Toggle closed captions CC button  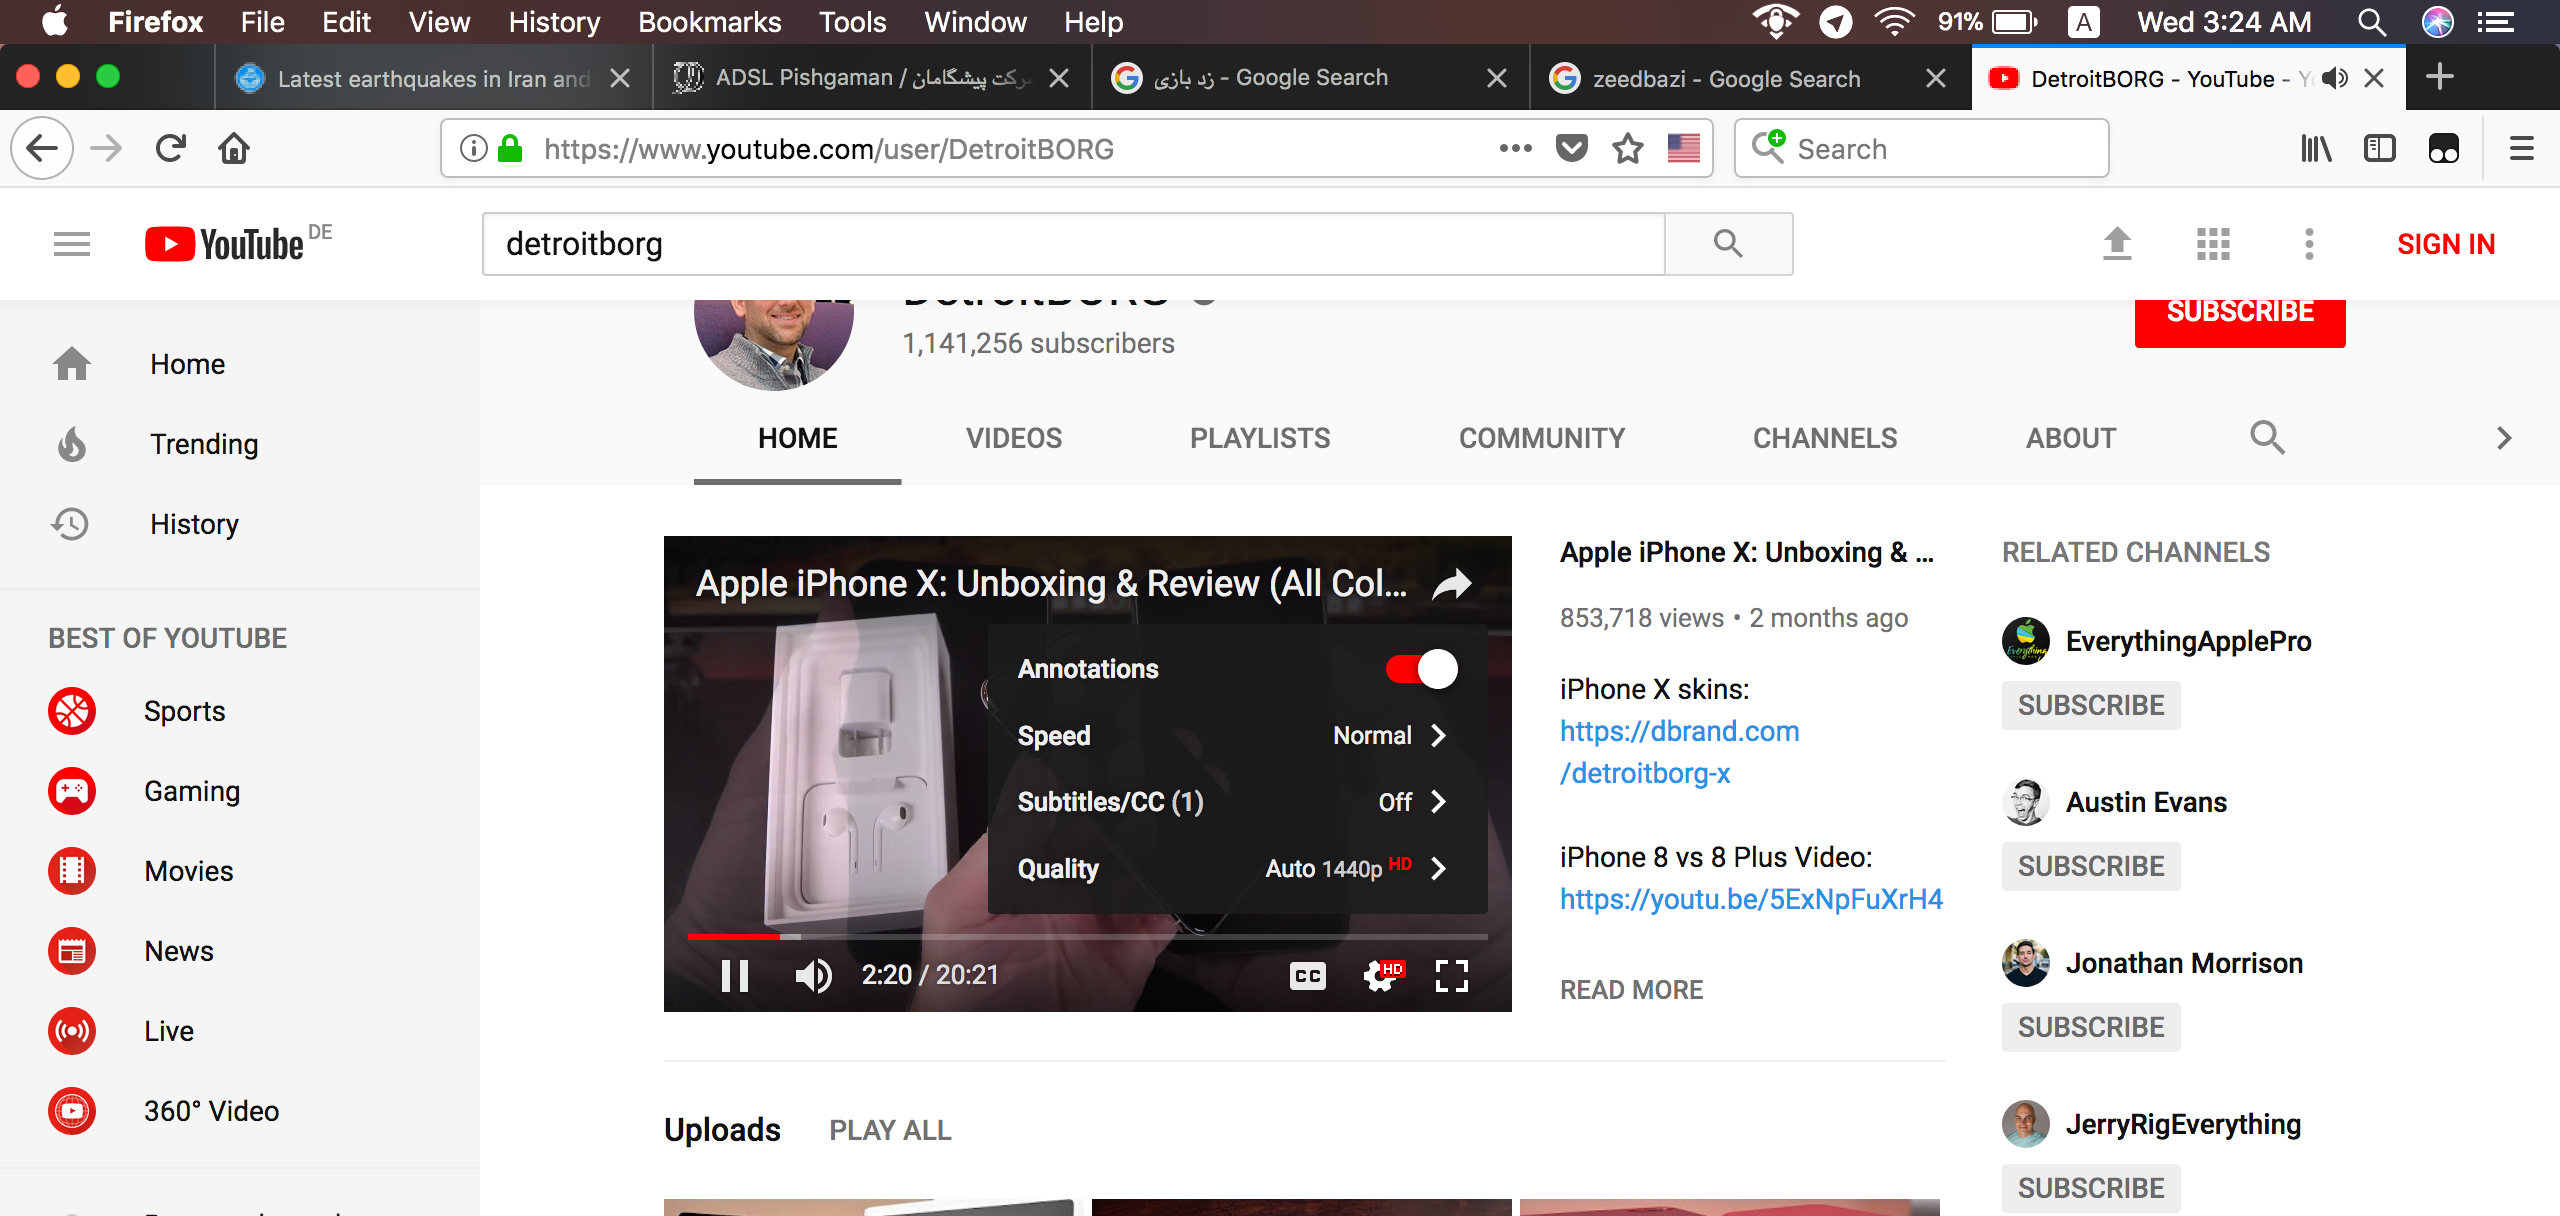(x=1308, y=975)
